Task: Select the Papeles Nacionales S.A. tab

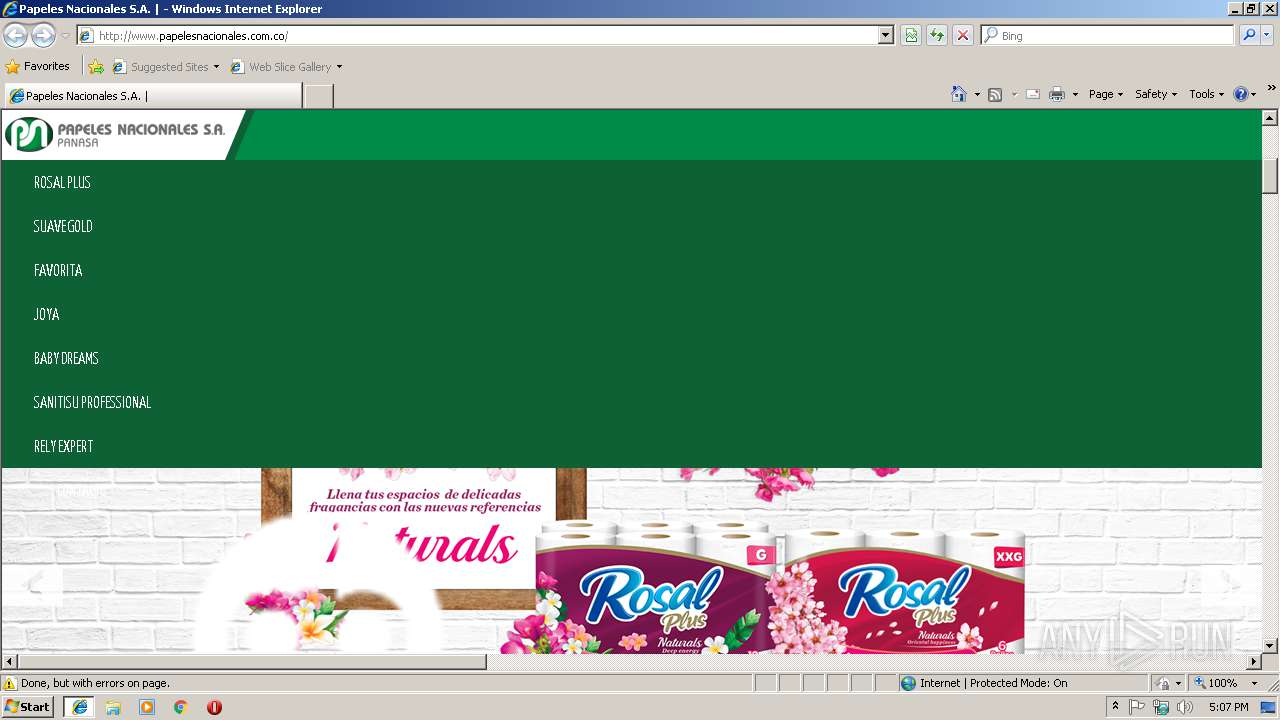Action: tap(152, 96)
